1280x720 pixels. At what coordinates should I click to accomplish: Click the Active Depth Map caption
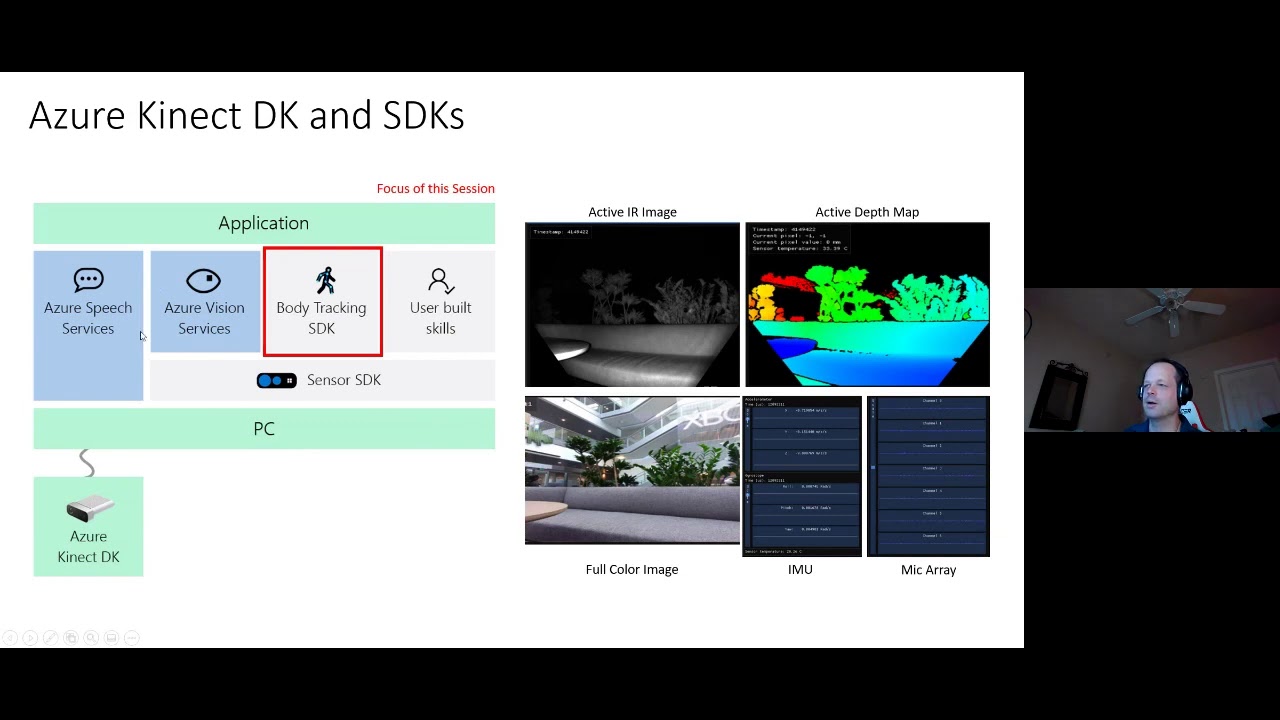point(867,212)
